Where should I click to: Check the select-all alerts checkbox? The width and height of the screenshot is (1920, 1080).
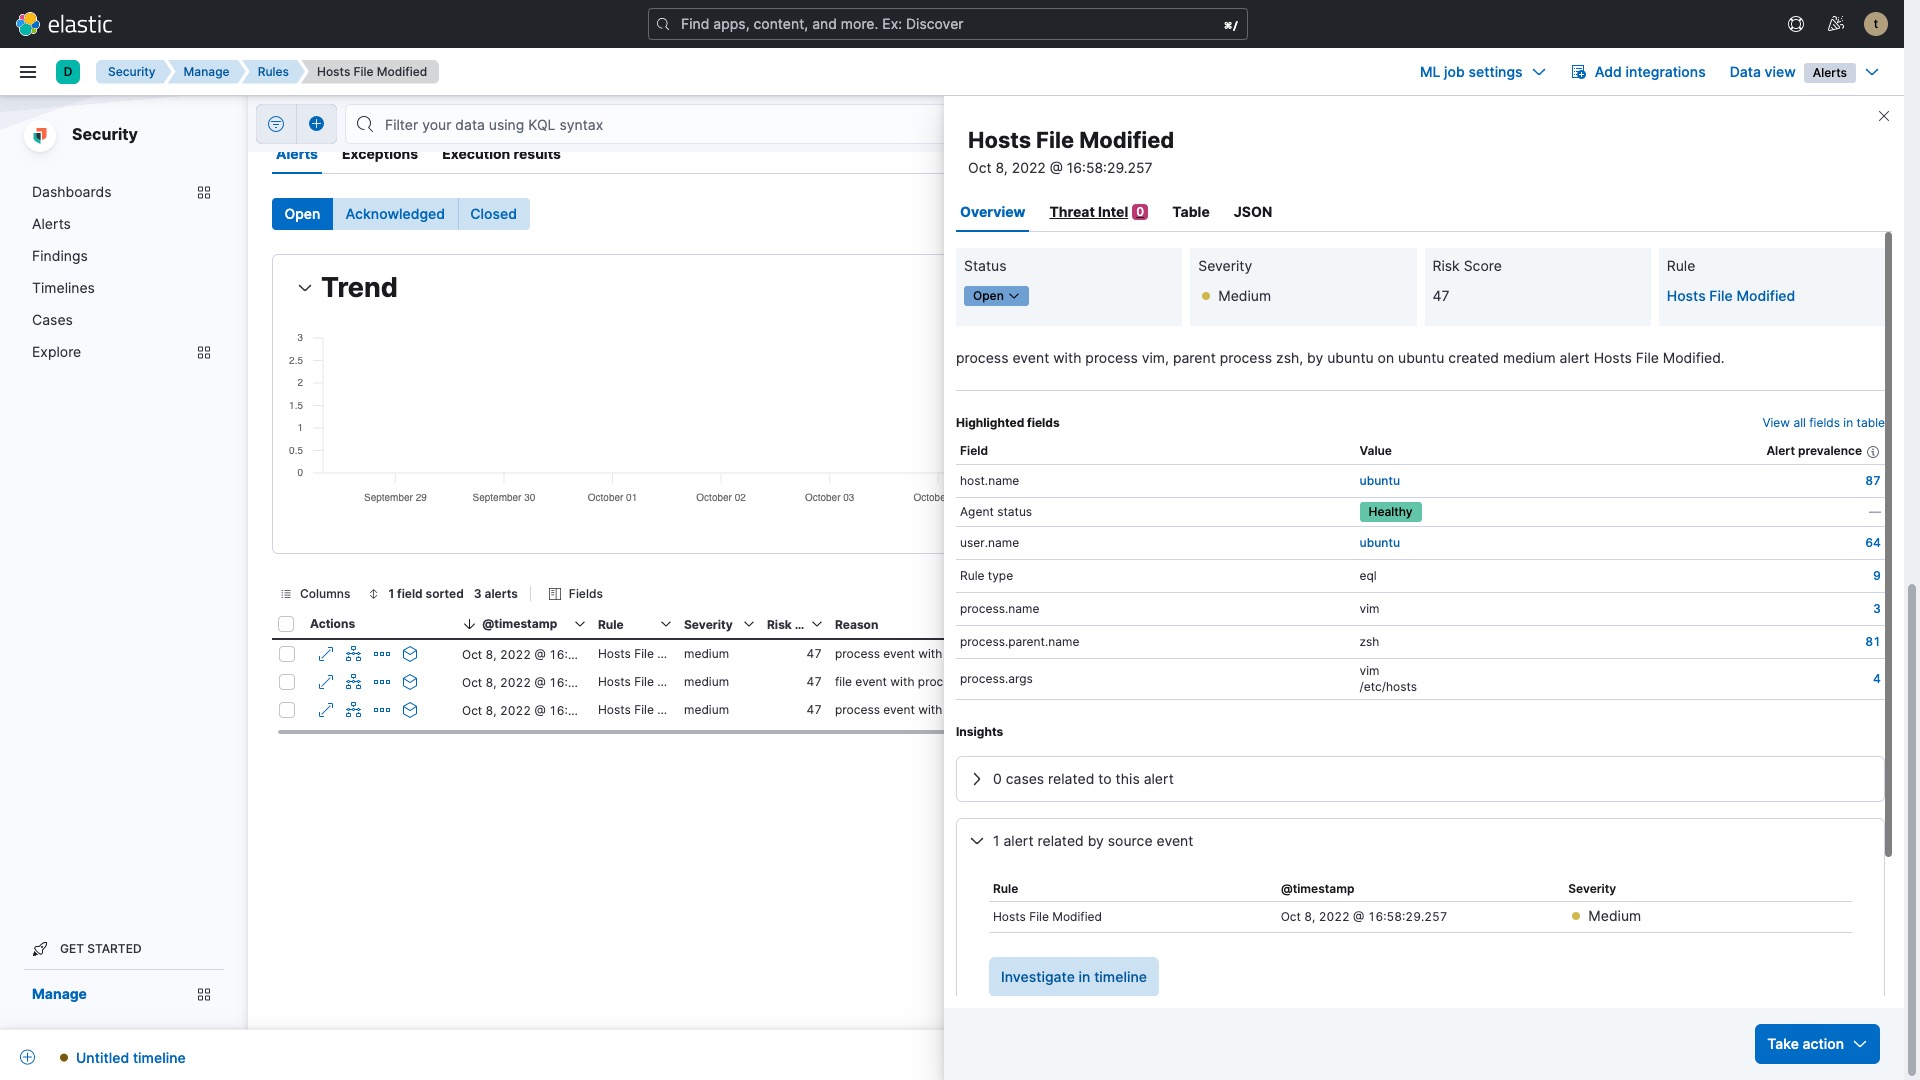coord(286,624)
